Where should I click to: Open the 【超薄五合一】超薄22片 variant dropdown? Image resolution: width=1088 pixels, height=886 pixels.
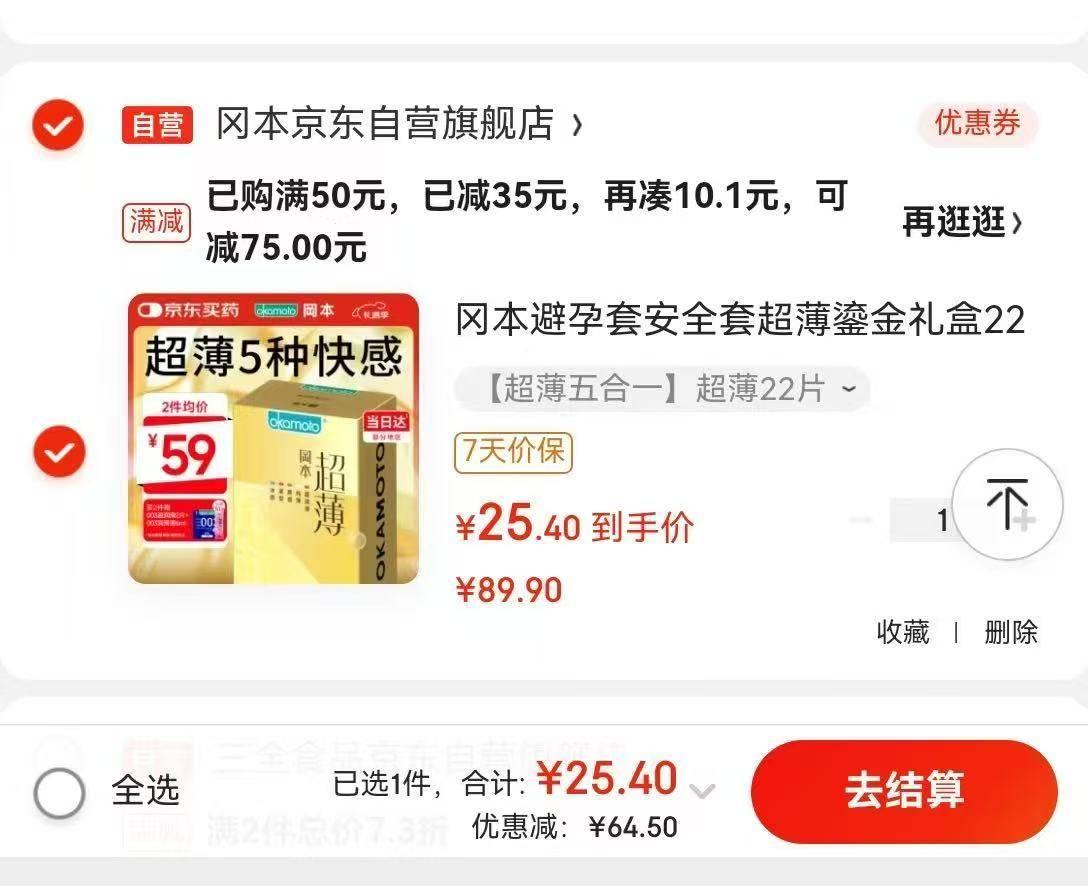(x=662, y=389)
